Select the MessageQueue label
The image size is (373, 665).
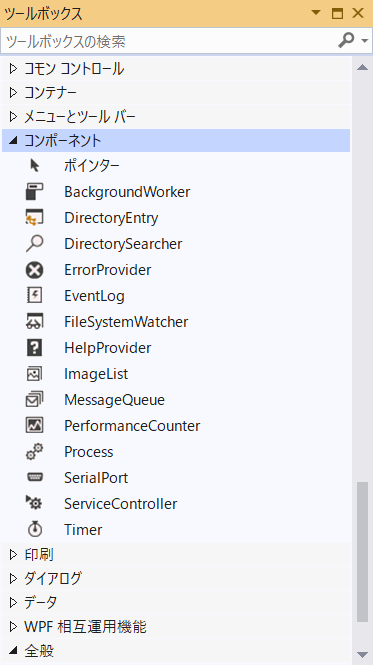coord(114,400)
